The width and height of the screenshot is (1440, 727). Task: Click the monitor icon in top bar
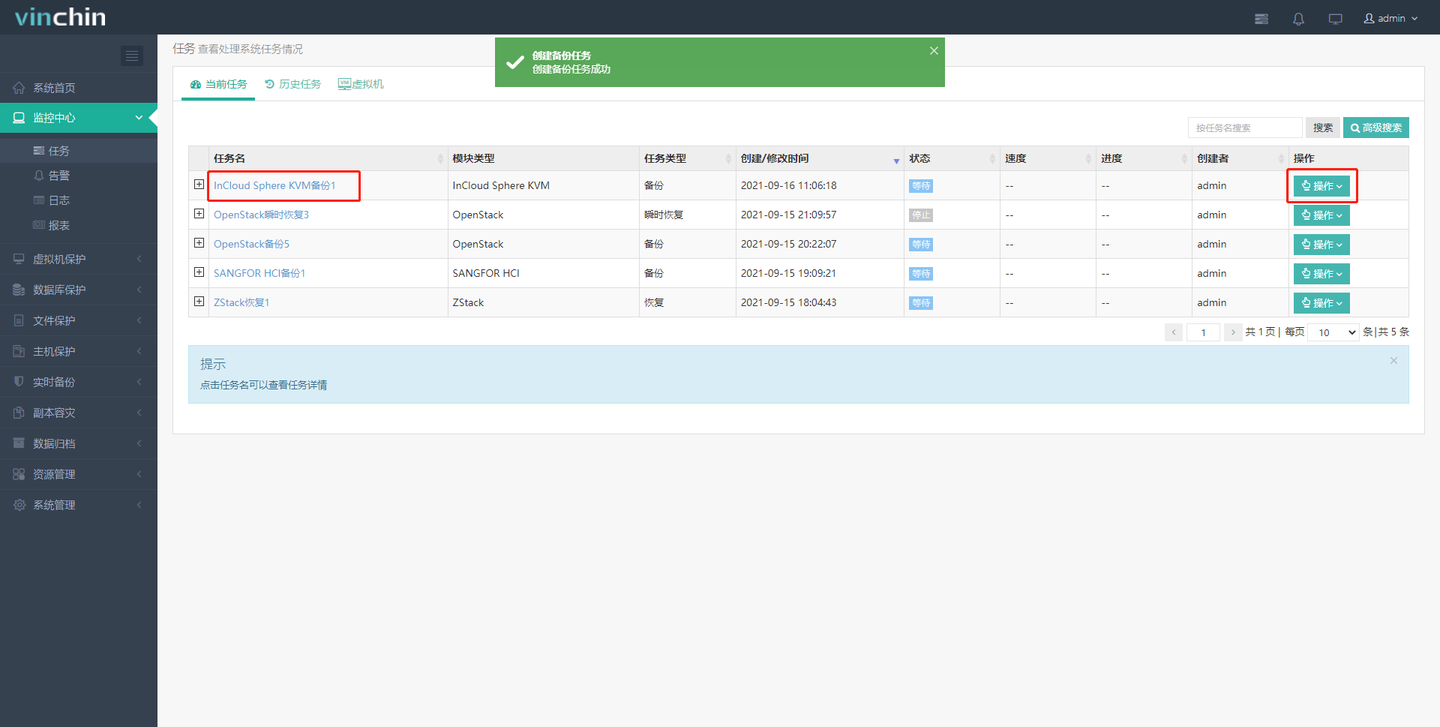[1335, 18]
